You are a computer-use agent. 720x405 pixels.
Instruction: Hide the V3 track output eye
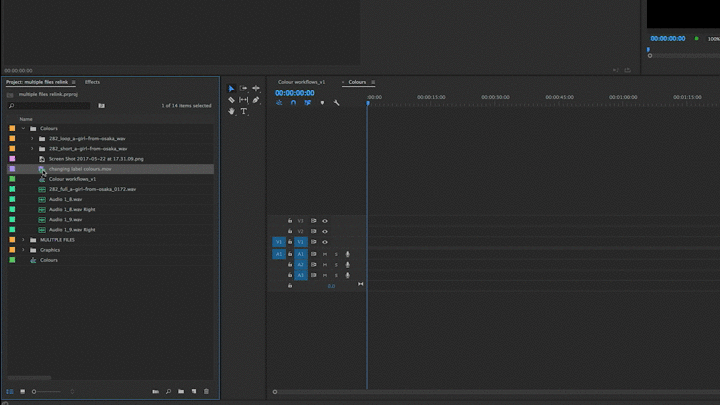point(325,221)
